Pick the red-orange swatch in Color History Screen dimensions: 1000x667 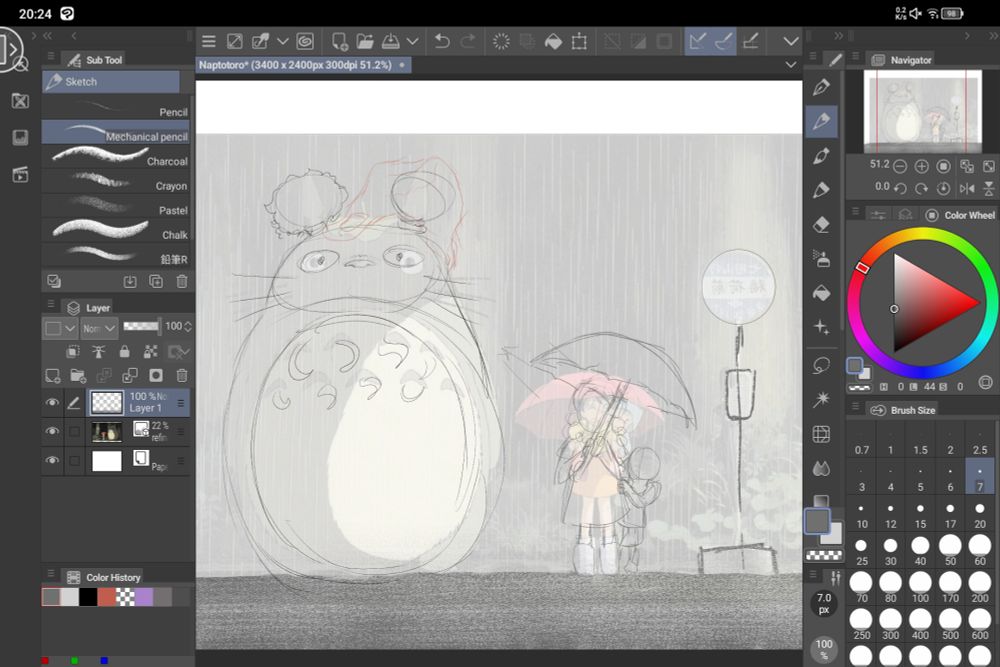click(107, 597)
